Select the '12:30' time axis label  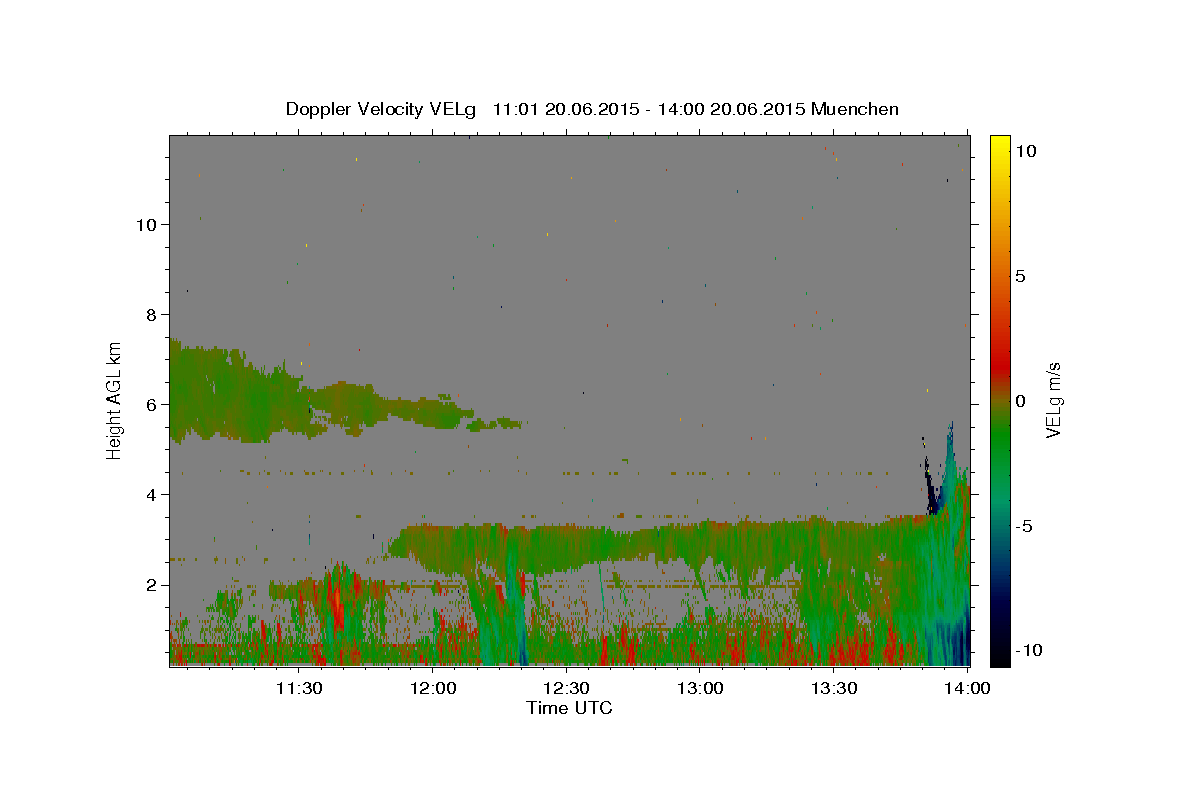(567, 688)
